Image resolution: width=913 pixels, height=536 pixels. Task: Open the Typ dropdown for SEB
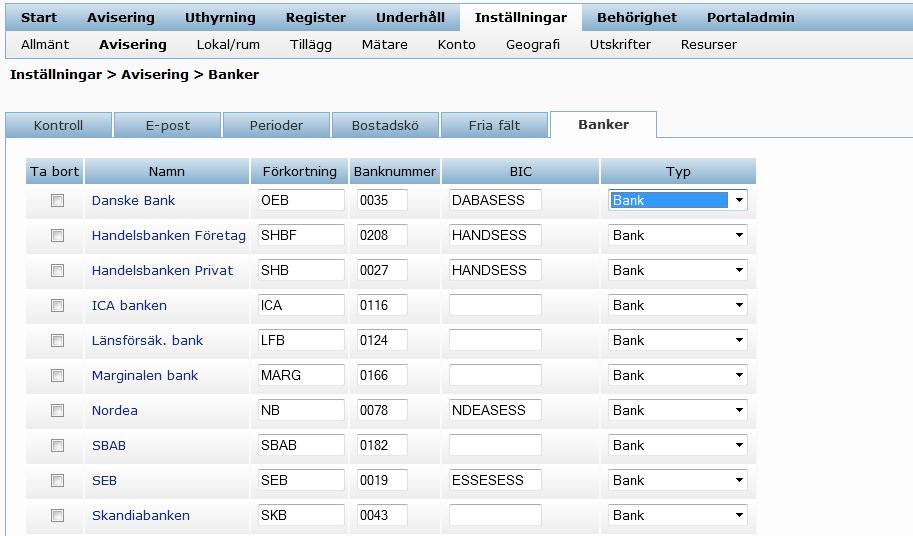[678, 480]
